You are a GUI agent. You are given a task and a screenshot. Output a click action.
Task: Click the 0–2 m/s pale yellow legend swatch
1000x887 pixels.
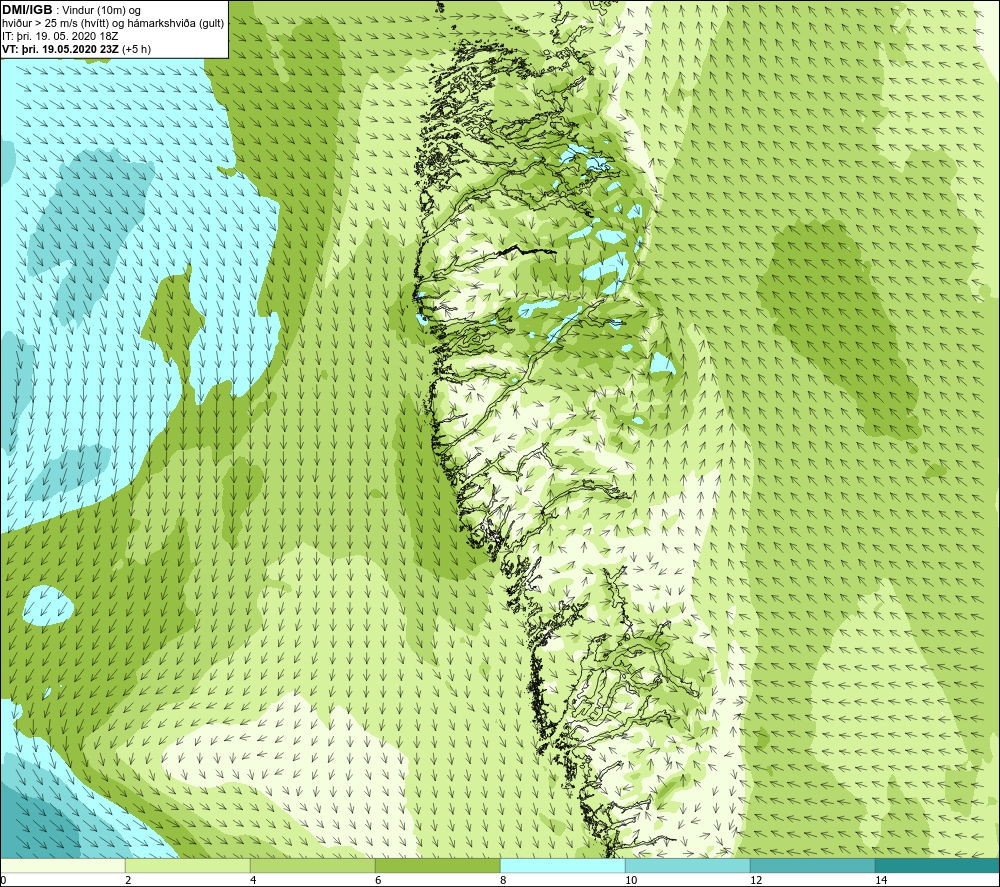click(x=62, y=865)
